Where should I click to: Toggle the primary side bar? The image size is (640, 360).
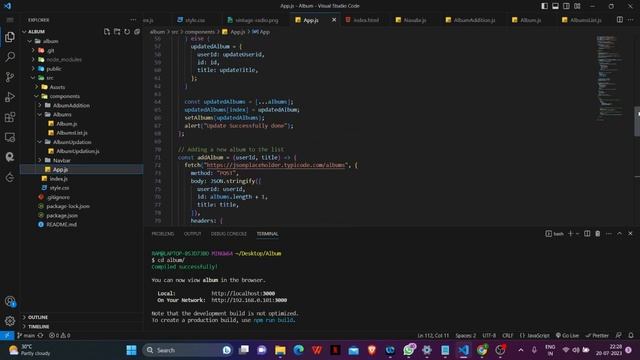point(544,6)
